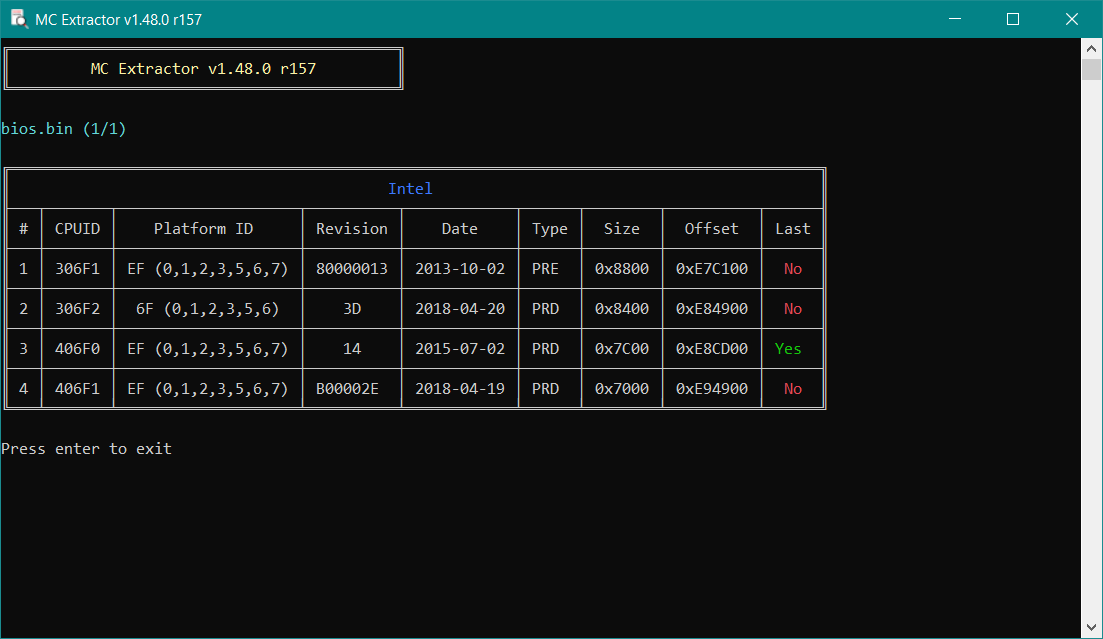Screen dimensions: 1103x639
Task: Click 'MC Extractor v1.48.0 r157' banner box
Action: click(203, 68)
